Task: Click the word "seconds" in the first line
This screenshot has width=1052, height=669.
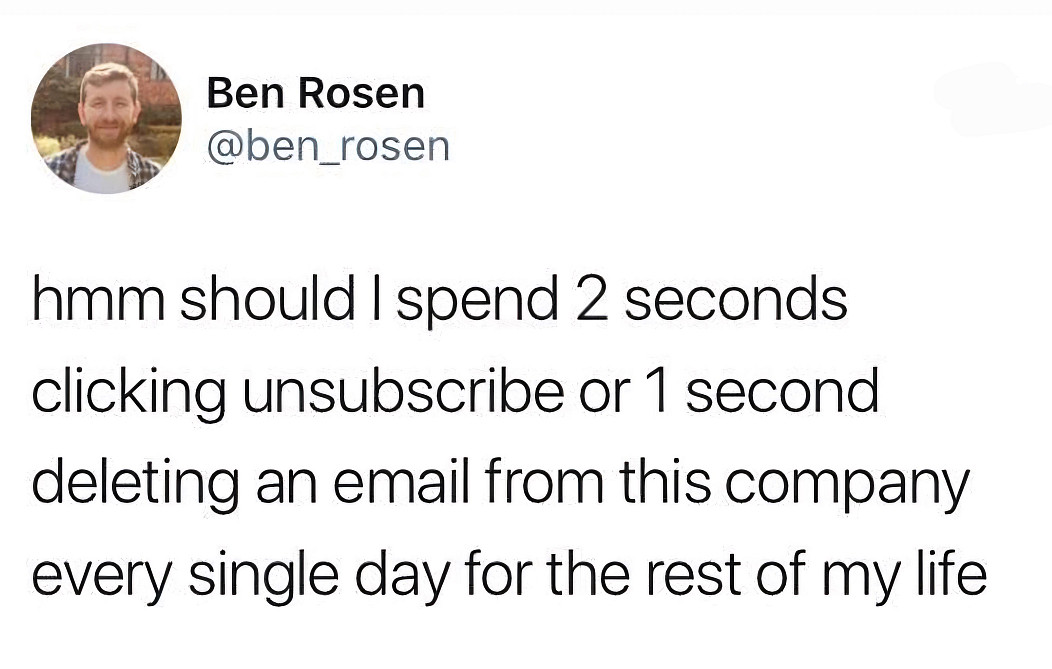Action: click(736, 300)
